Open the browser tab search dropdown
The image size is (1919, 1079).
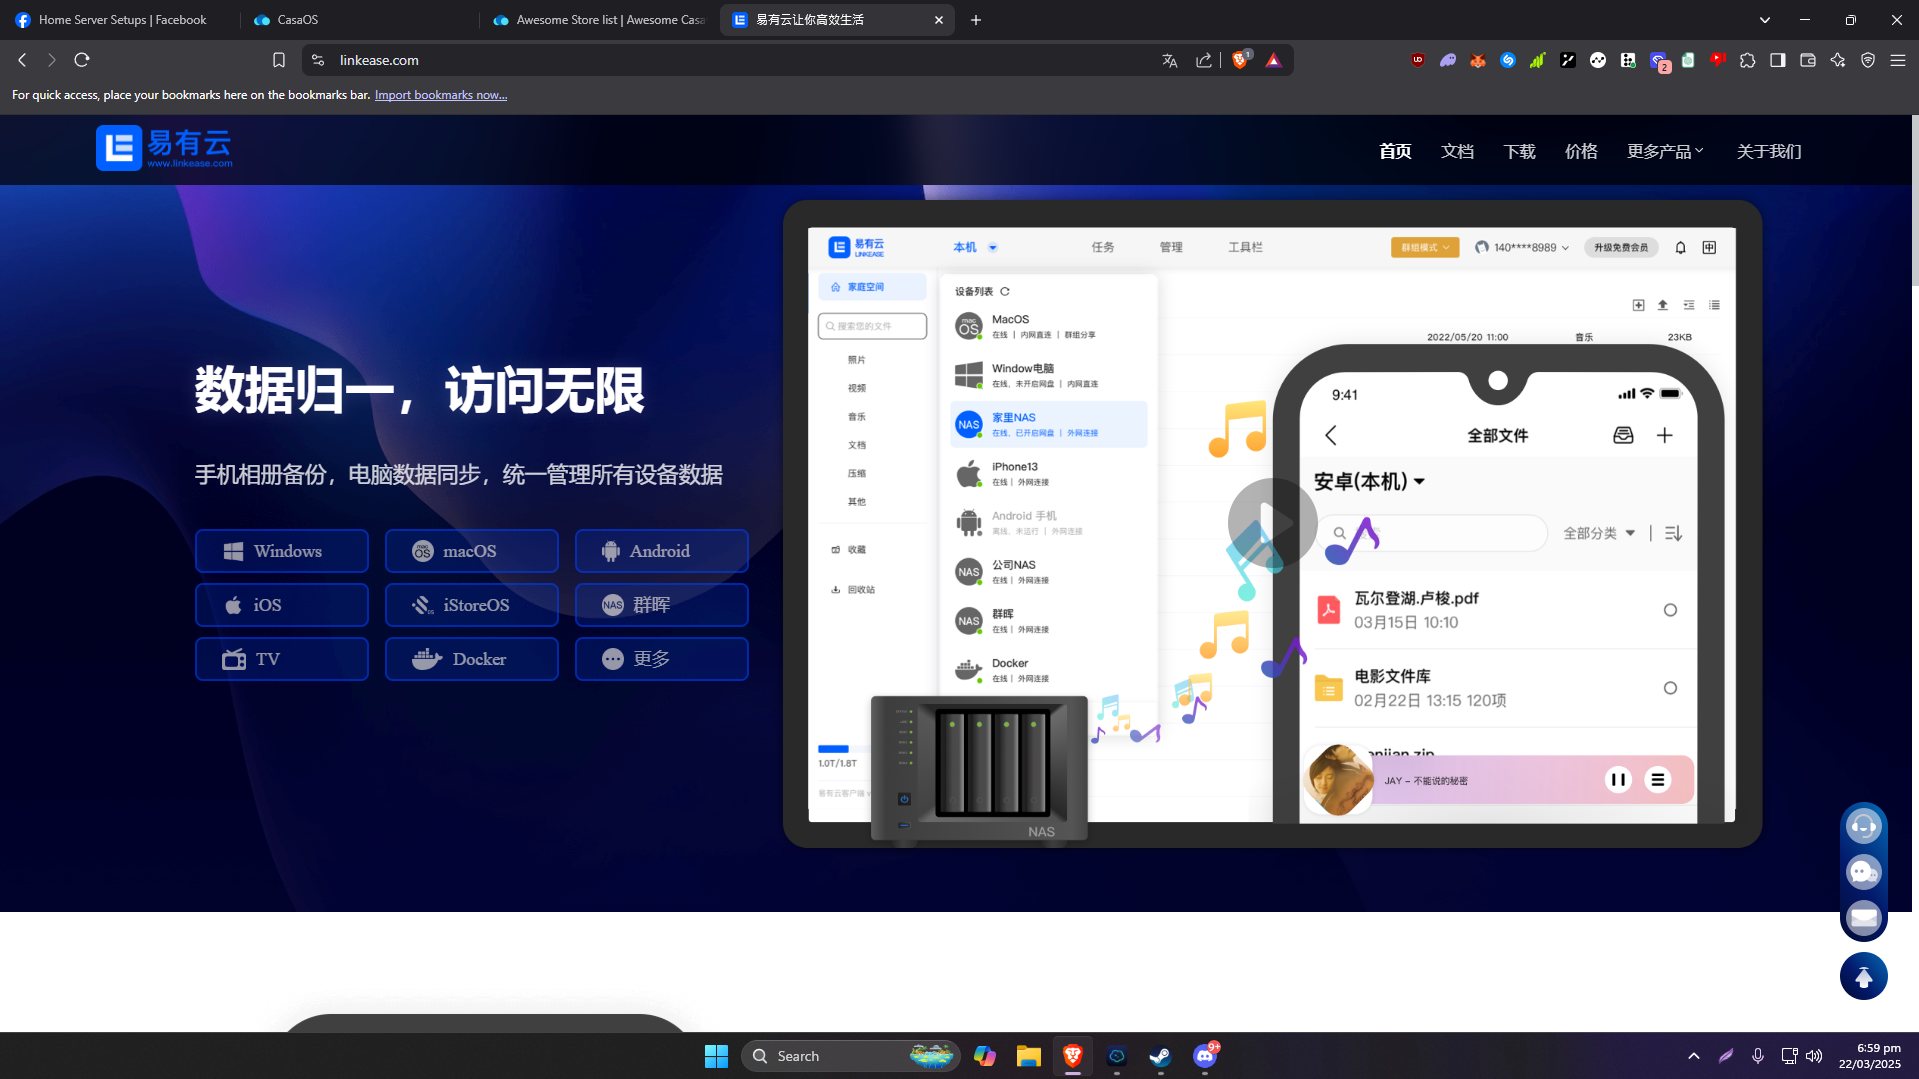pyautogui.click(x=1765, y=20)
